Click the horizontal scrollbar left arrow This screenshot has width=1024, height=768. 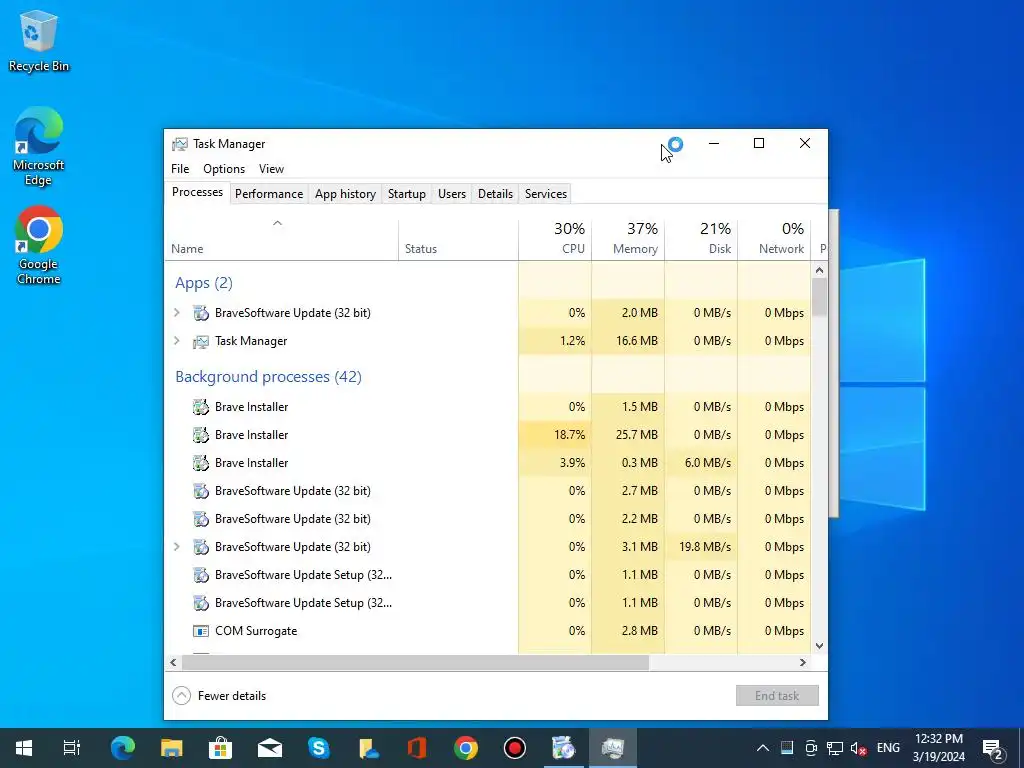[173, 662]
